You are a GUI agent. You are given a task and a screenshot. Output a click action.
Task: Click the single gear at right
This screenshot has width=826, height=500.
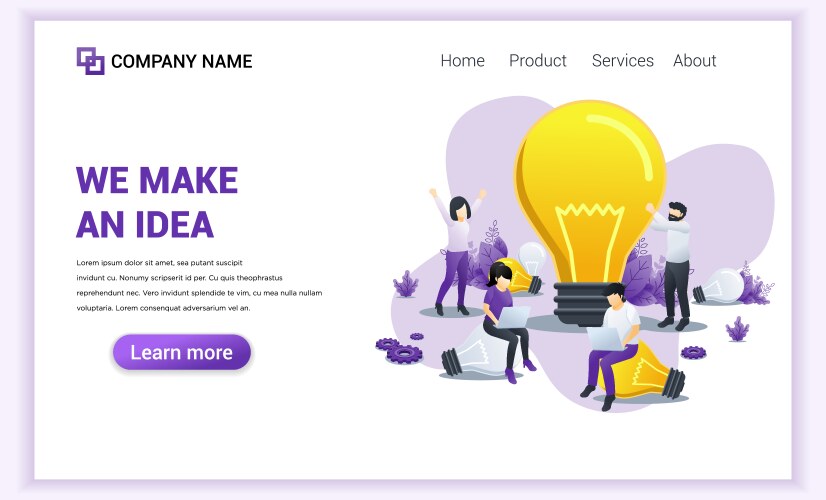pyautogui.click(x=693, y=352)
